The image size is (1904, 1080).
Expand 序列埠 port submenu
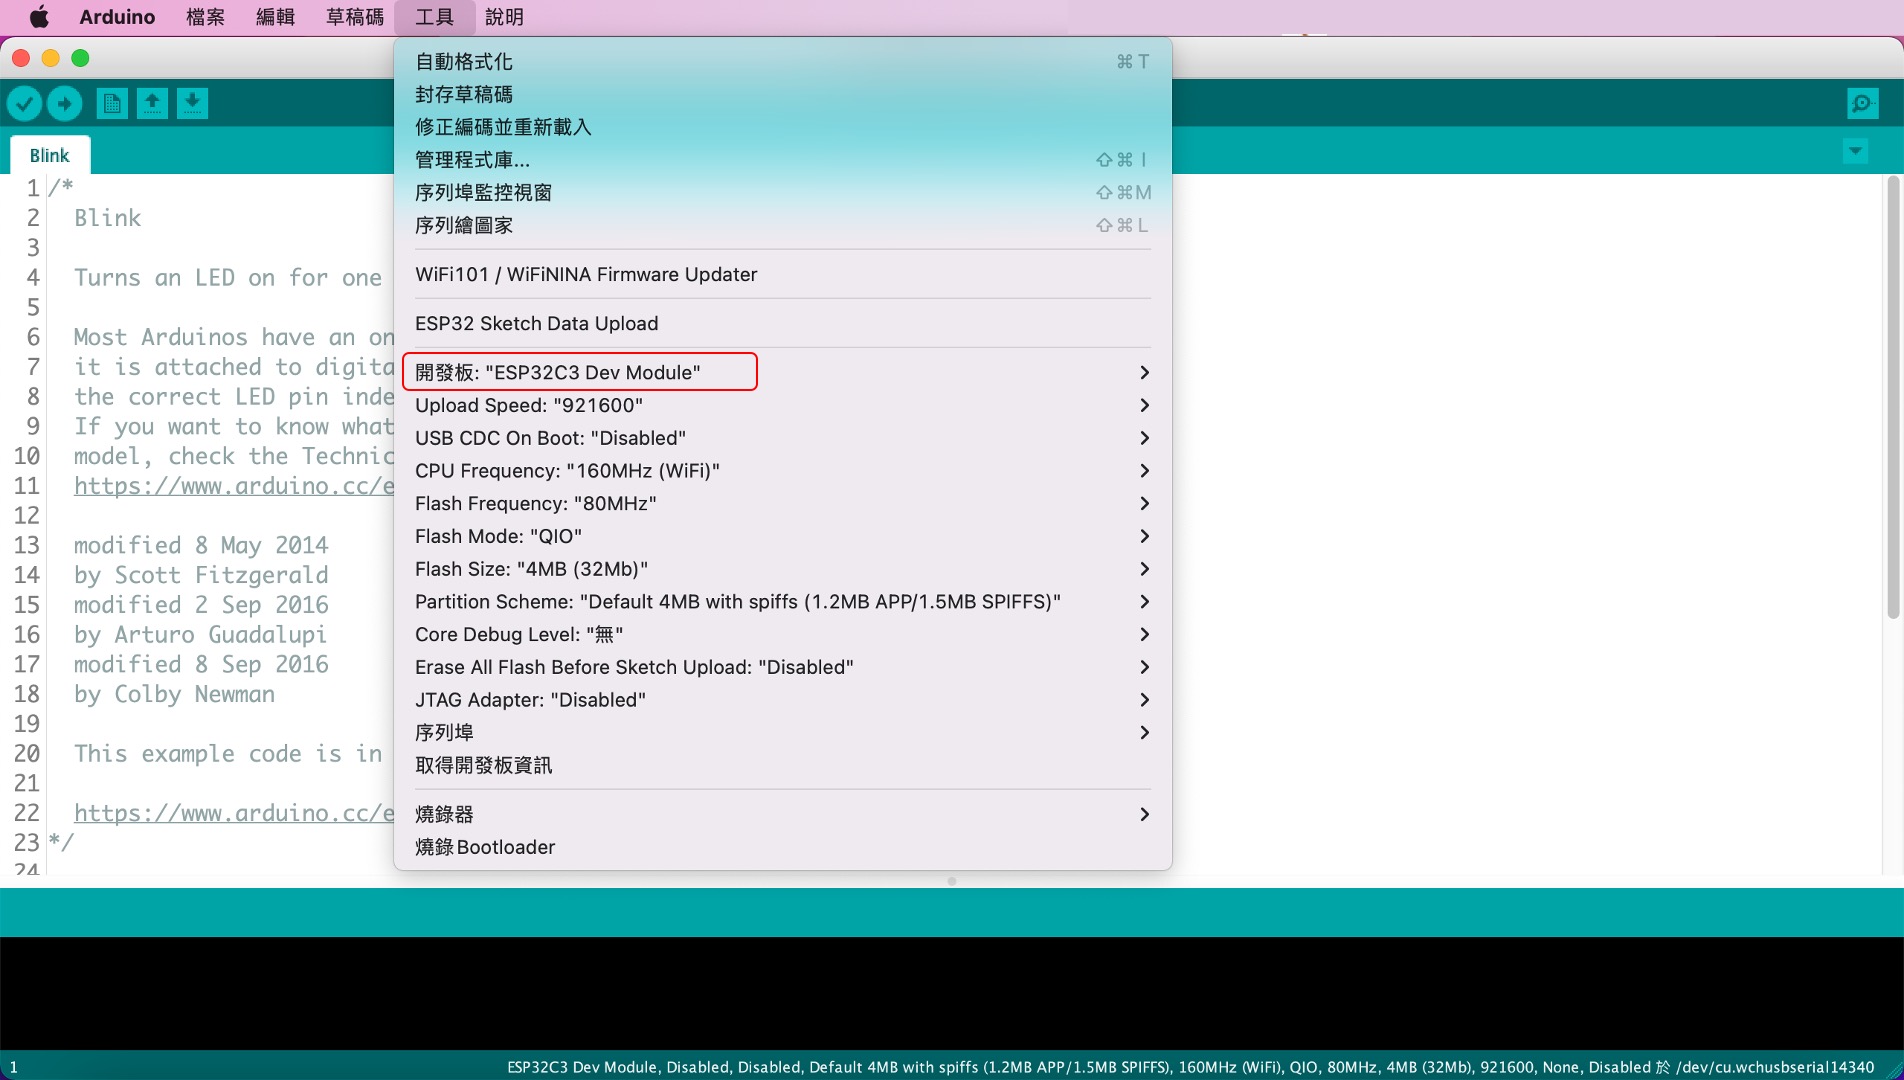[783, 733]
